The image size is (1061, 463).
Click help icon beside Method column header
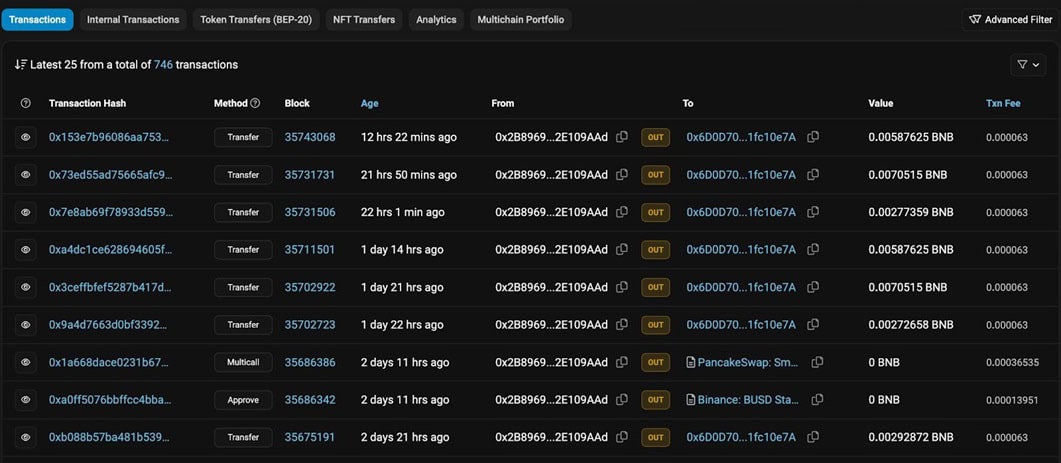point(255,103)
